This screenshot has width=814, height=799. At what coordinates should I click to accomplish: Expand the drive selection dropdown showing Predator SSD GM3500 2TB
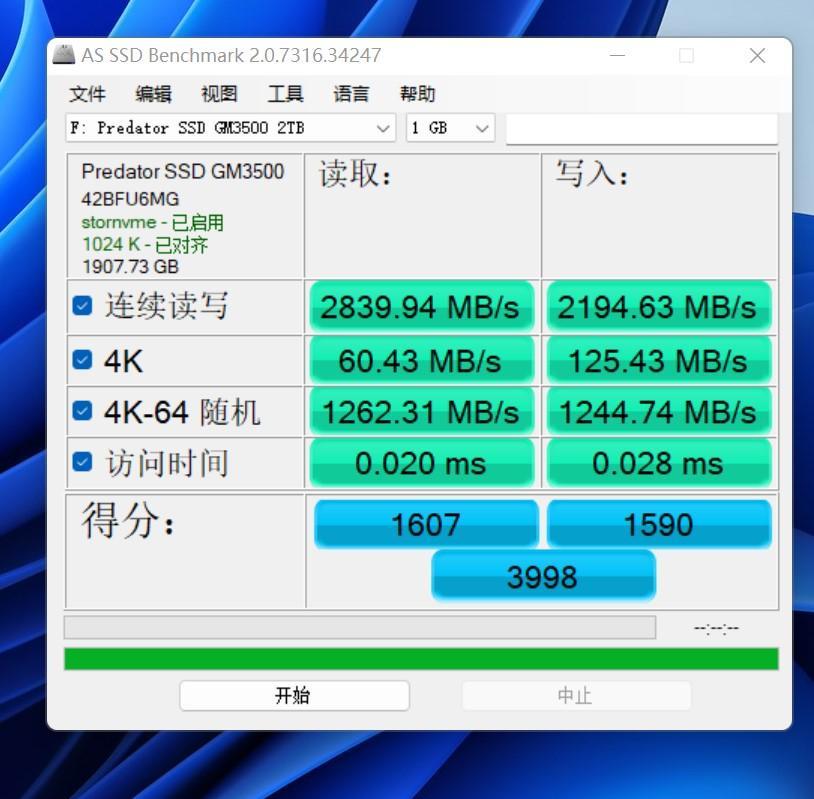tap(230, 128)
